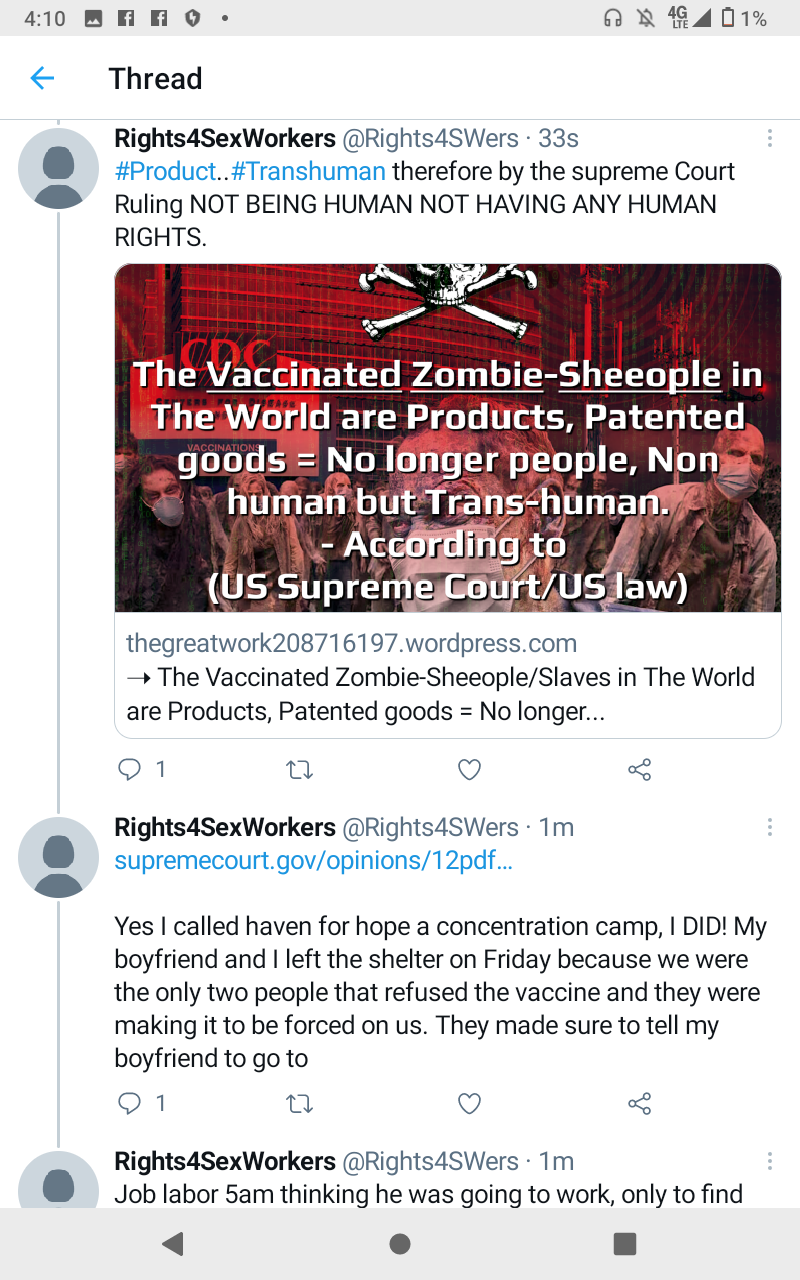Image resolution: width=800 pixels, height=1280 pixels.
Task: Reply to the first tweet
Action: (x=130, y=769)
